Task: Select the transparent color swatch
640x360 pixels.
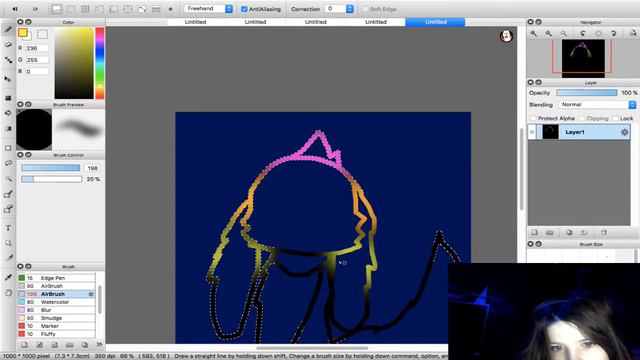Action: click(x=42, y=34)
